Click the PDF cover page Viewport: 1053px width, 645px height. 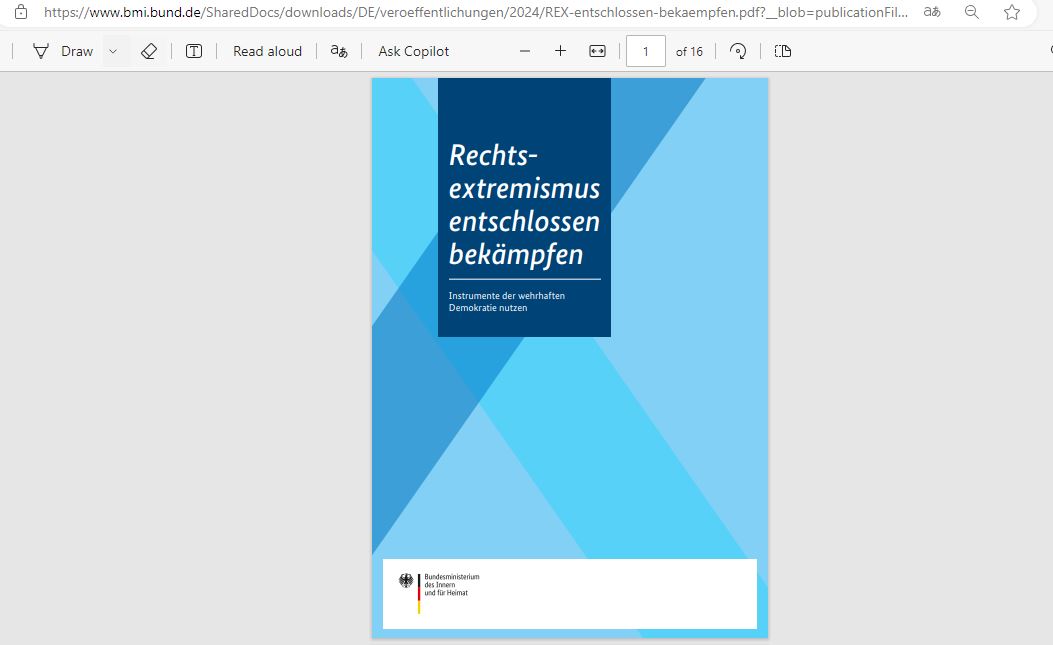point(569,357)
